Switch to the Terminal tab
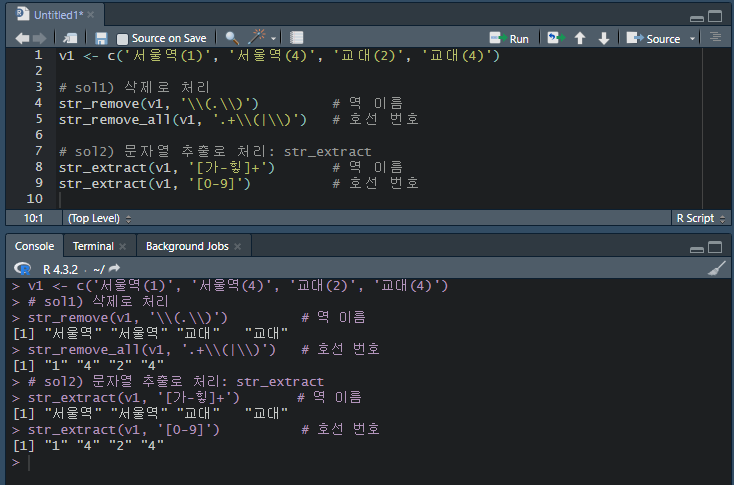Screen dimensions: 734x485 point(93,246)
